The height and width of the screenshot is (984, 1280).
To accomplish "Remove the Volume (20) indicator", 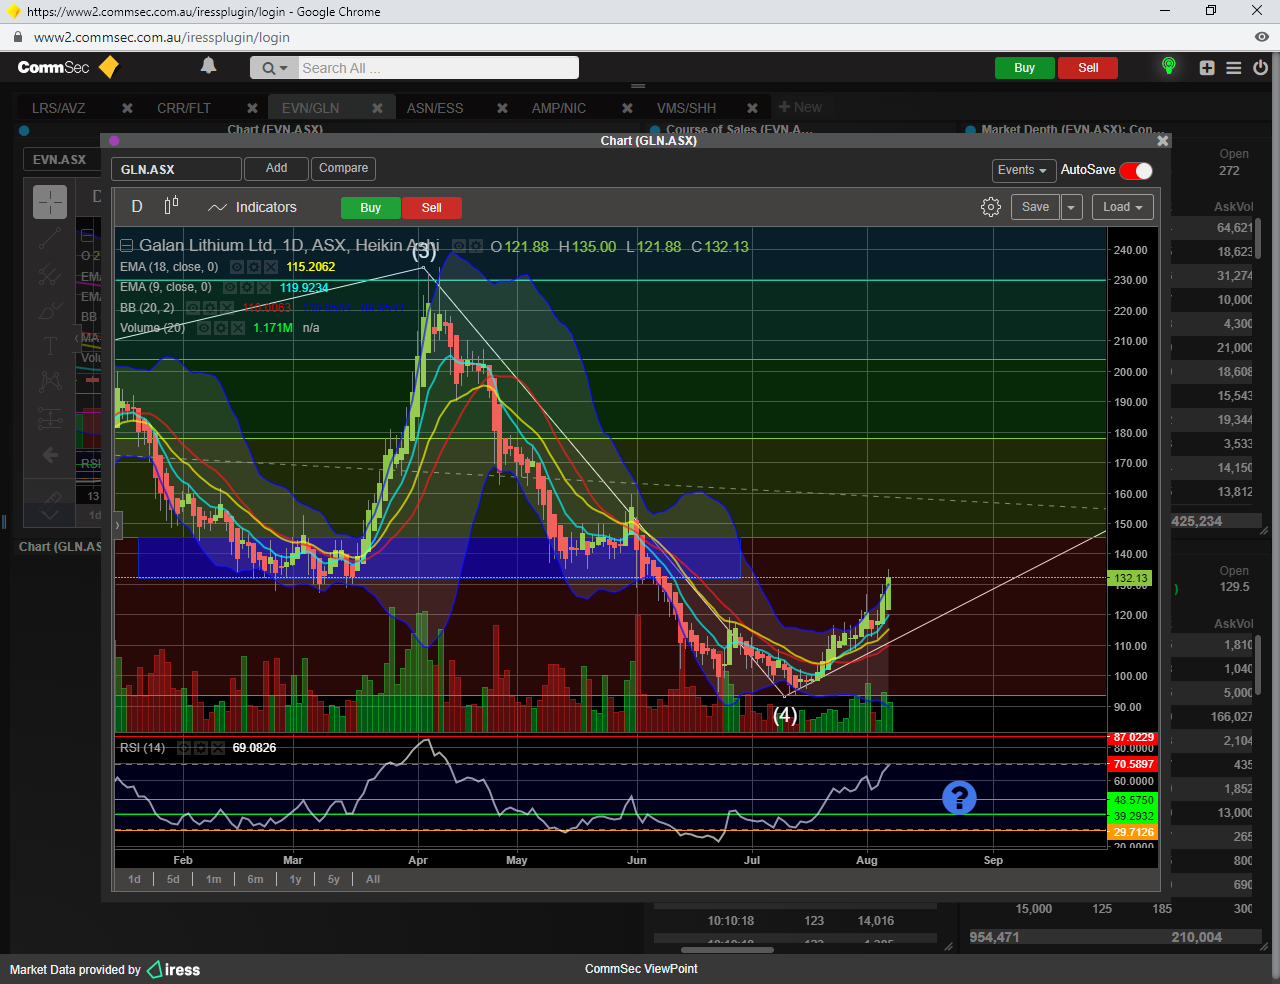I will [x=237, y=328].
